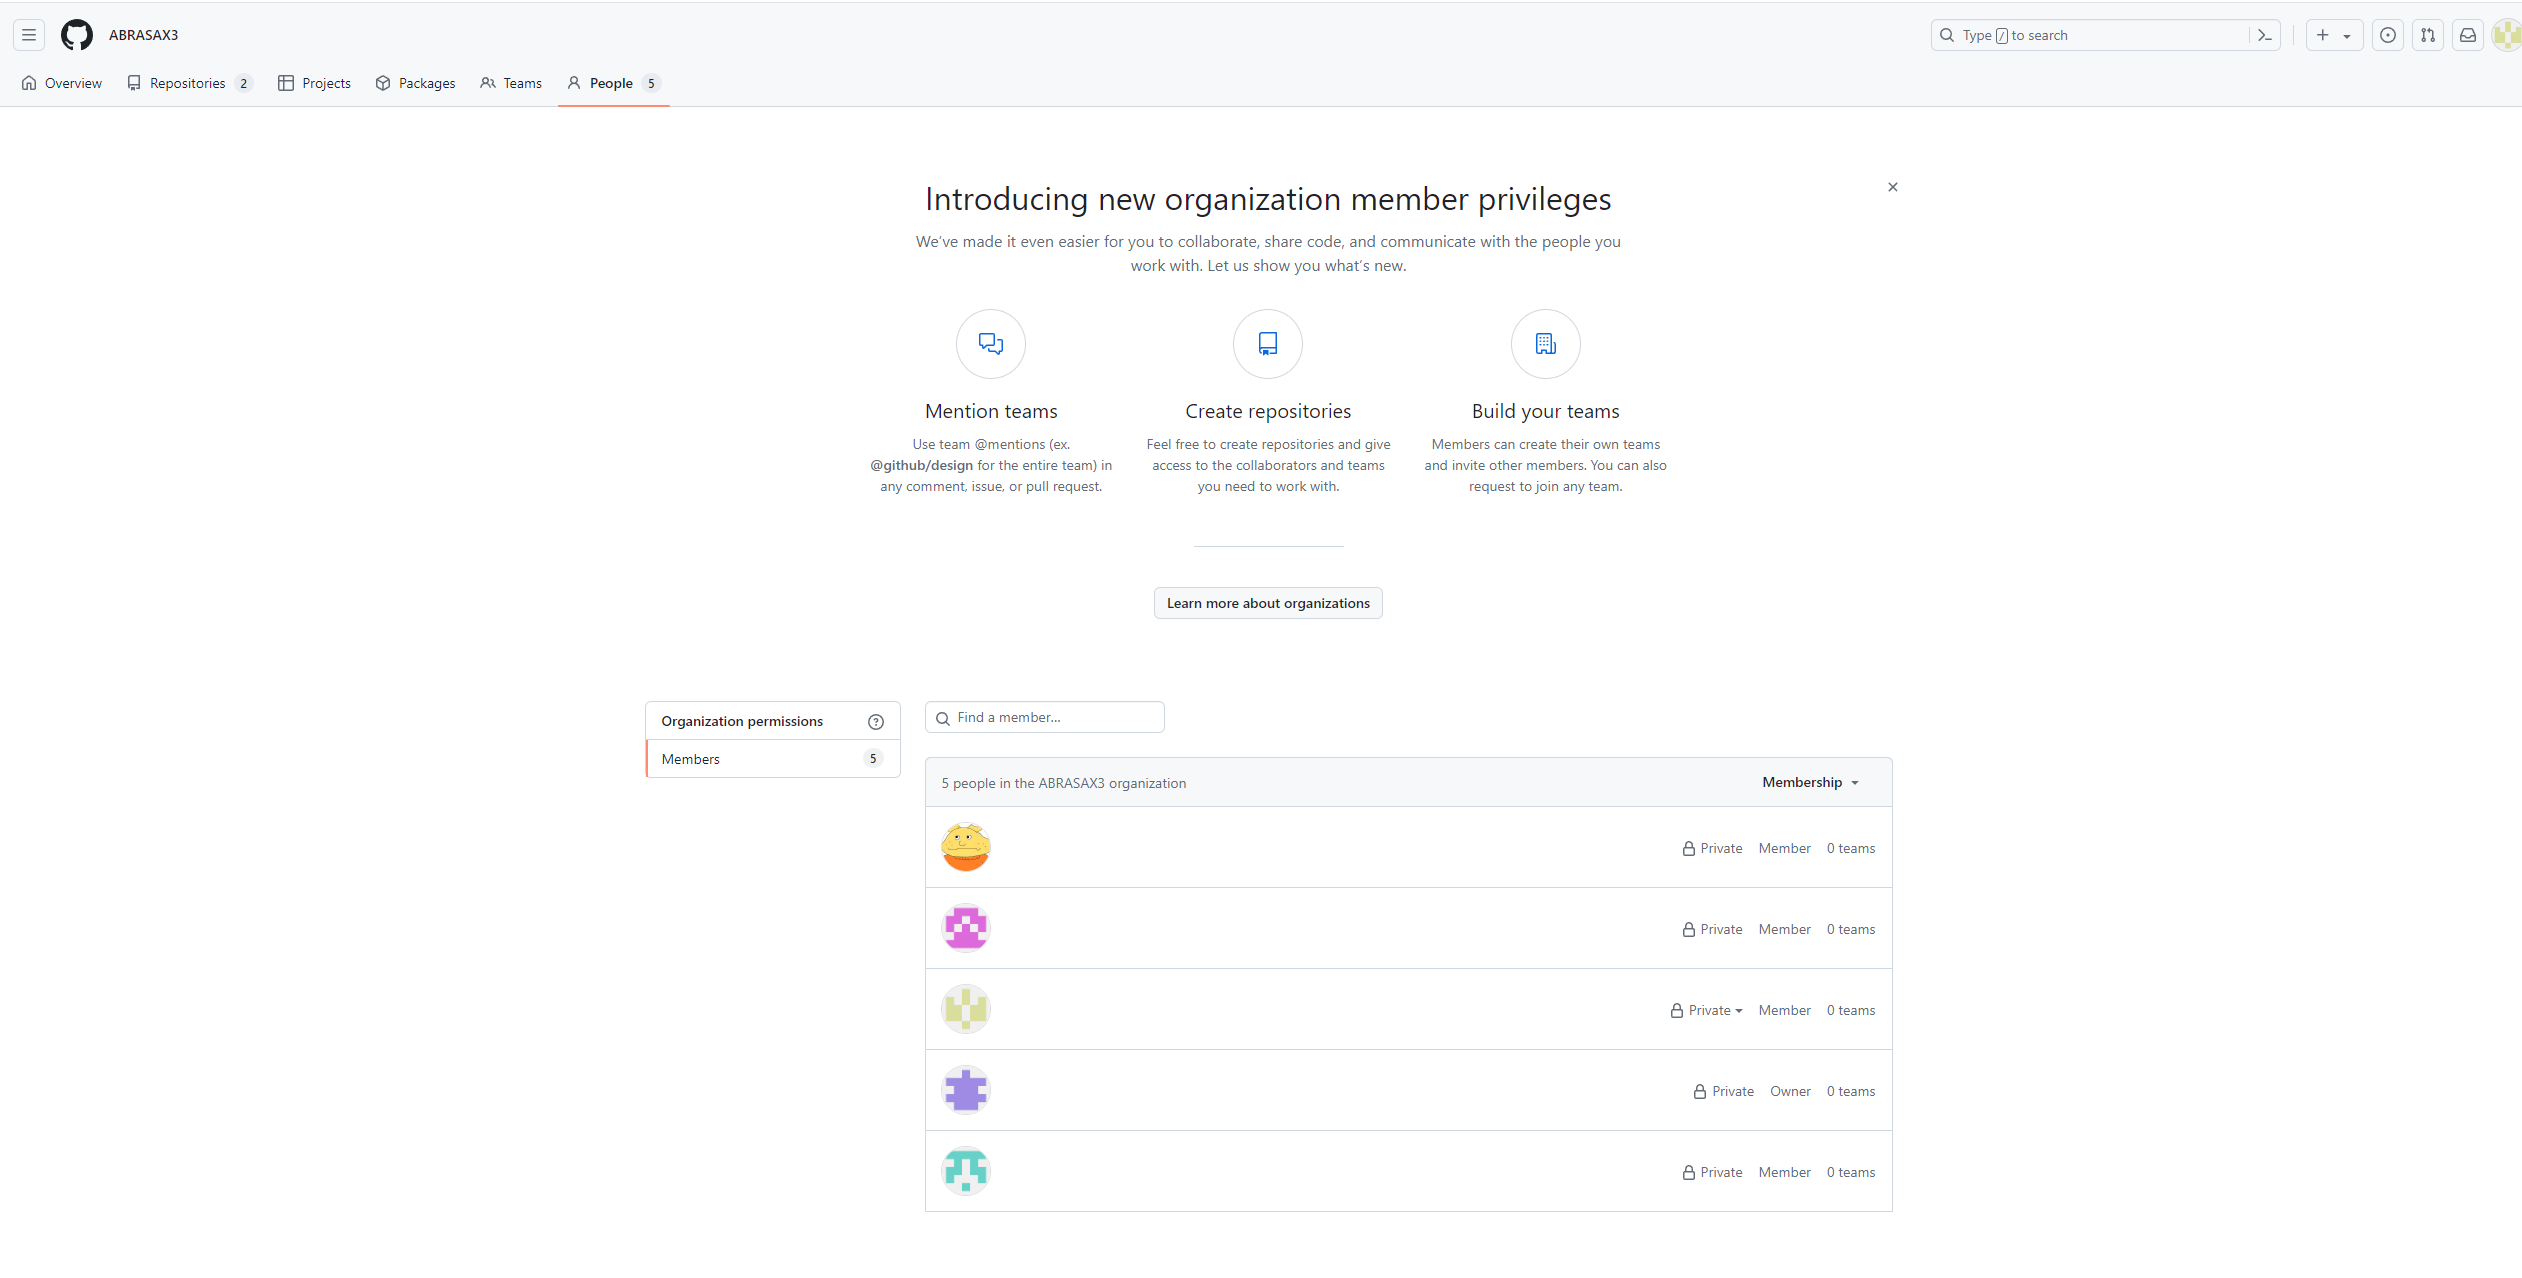Click the Organization permissions help icon

coord(875,721)
